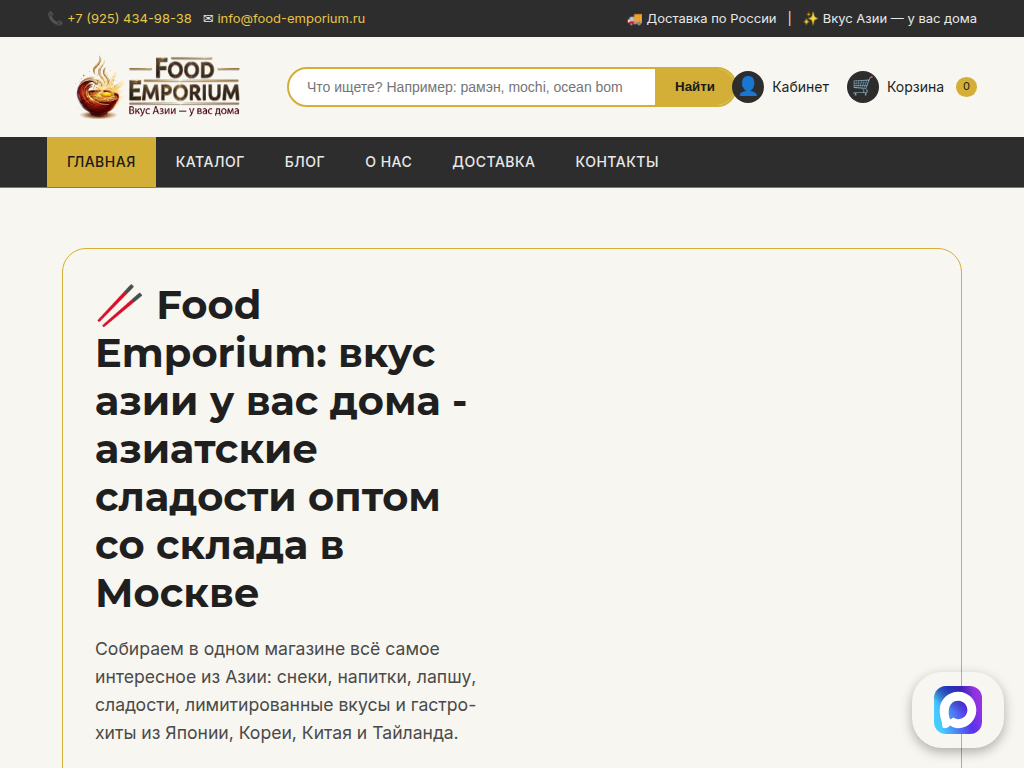The image size is (1024, 768).
Task: Open email link info@food-emporium.ru
Action: click(x=291, y=19)
